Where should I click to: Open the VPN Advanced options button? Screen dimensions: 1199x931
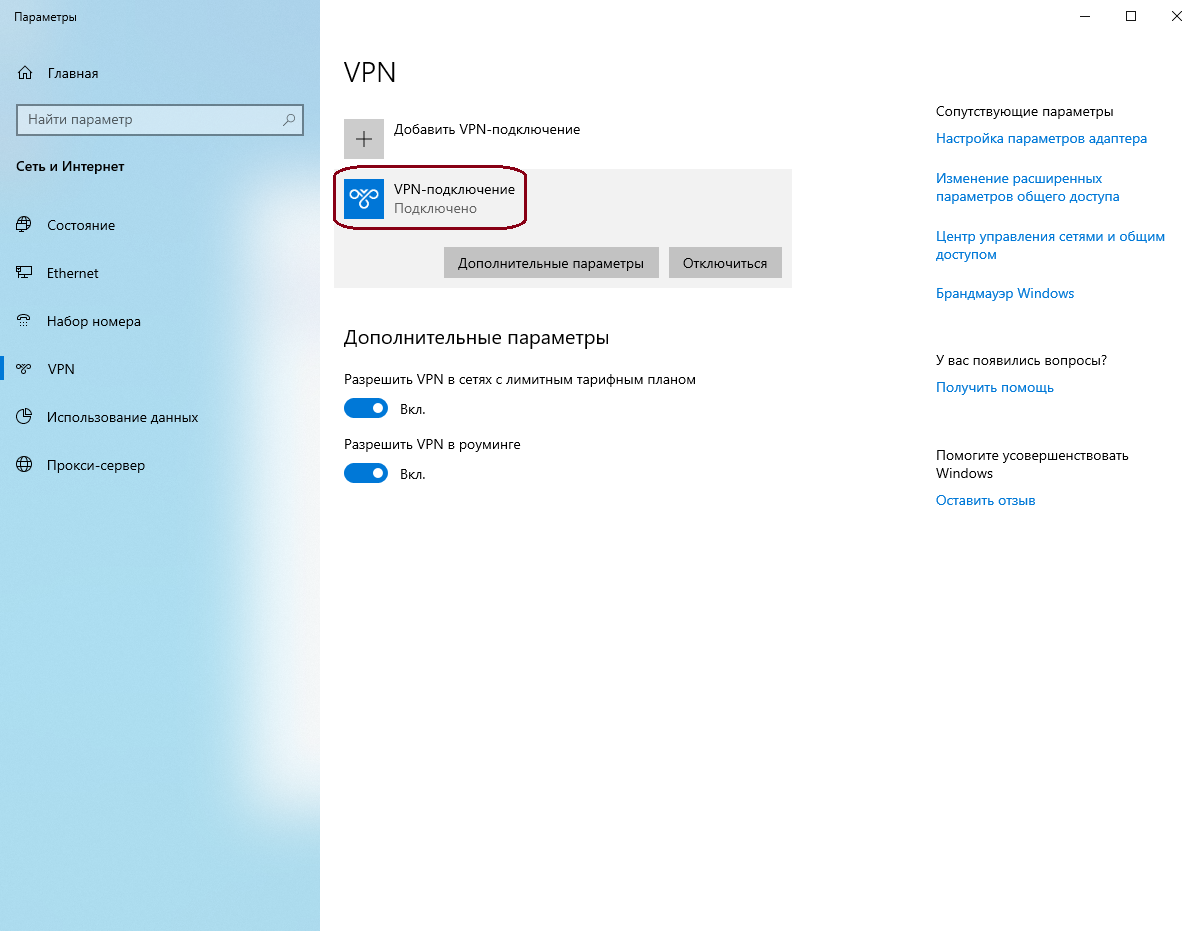[551, 263]
